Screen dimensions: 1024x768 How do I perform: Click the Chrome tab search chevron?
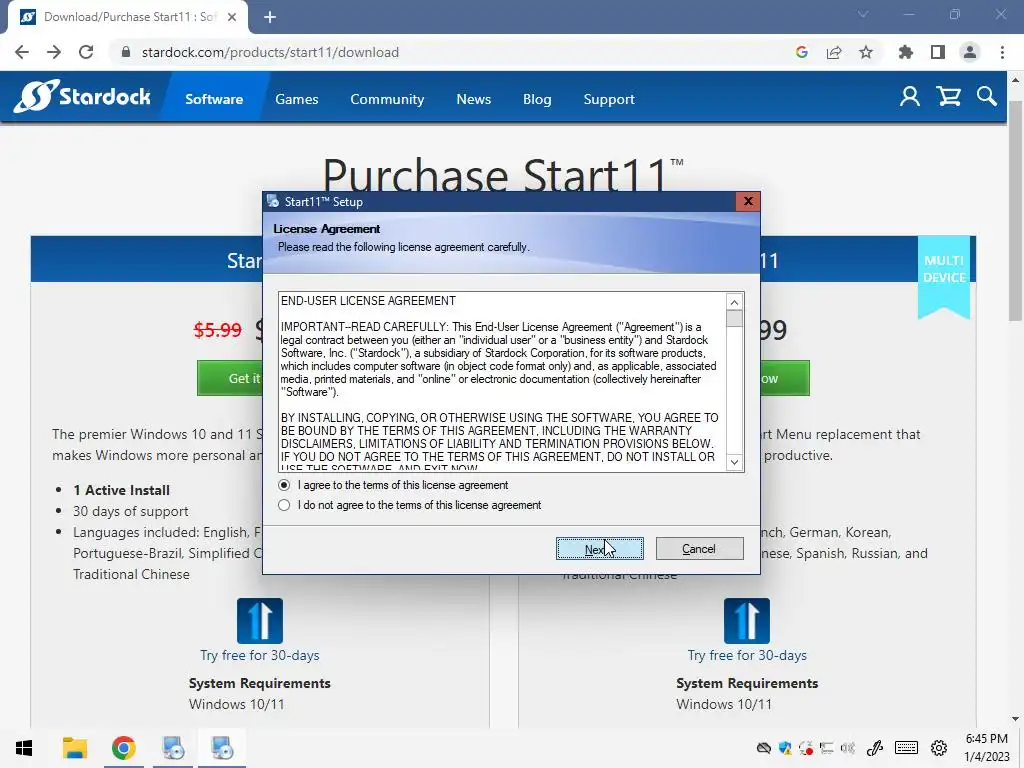click(863, 14)
